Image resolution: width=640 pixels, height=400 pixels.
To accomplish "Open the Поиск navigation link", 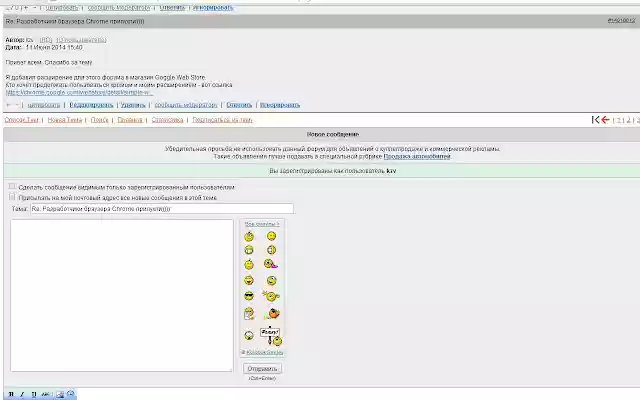I will click(x=100, y=120).
